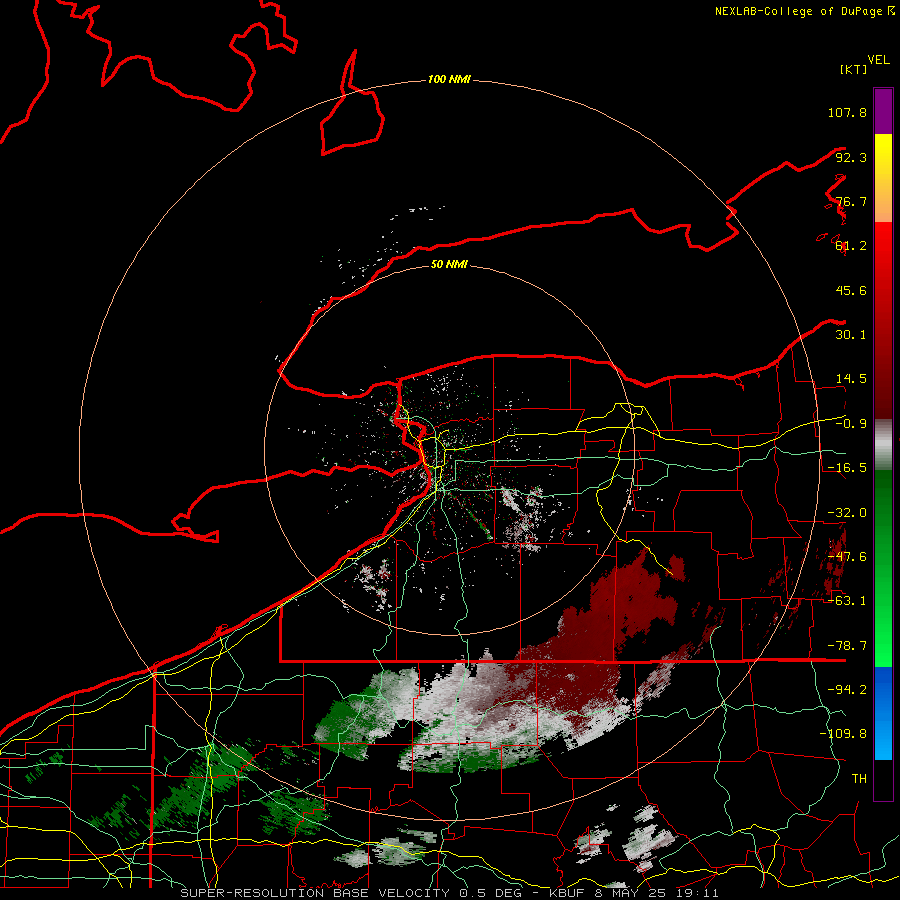Pick the gray near-zero segment of the color bar

[x=883, y=445]
